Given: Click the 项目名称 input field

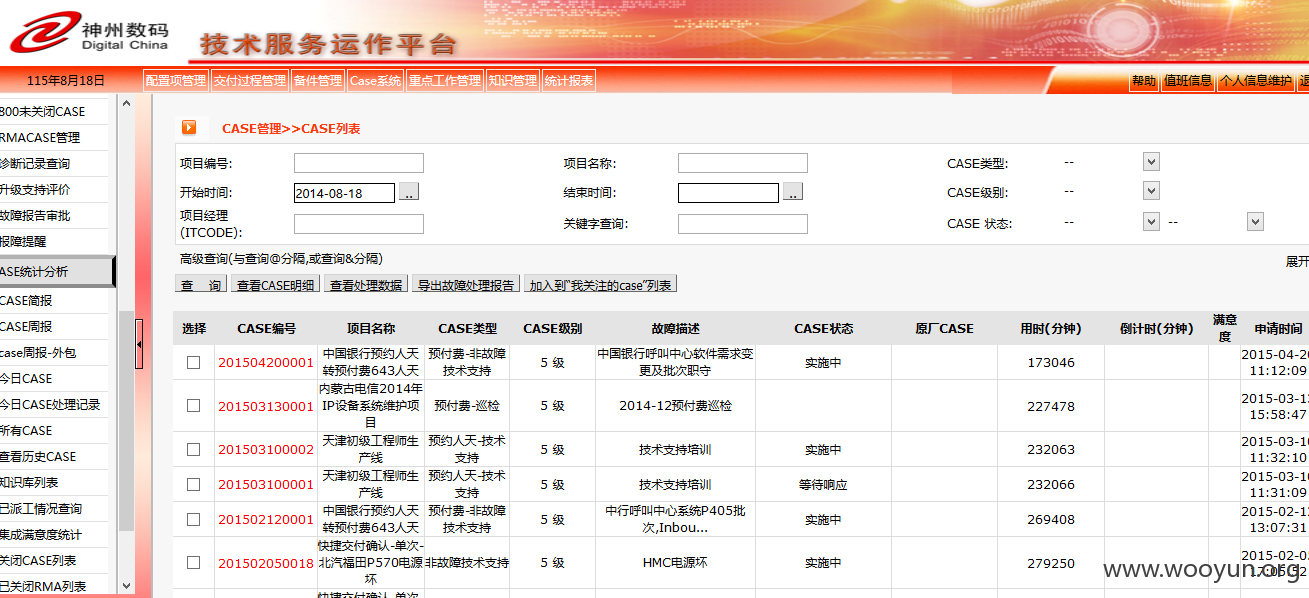Looking at the screenshot, I should coord(743,163).
